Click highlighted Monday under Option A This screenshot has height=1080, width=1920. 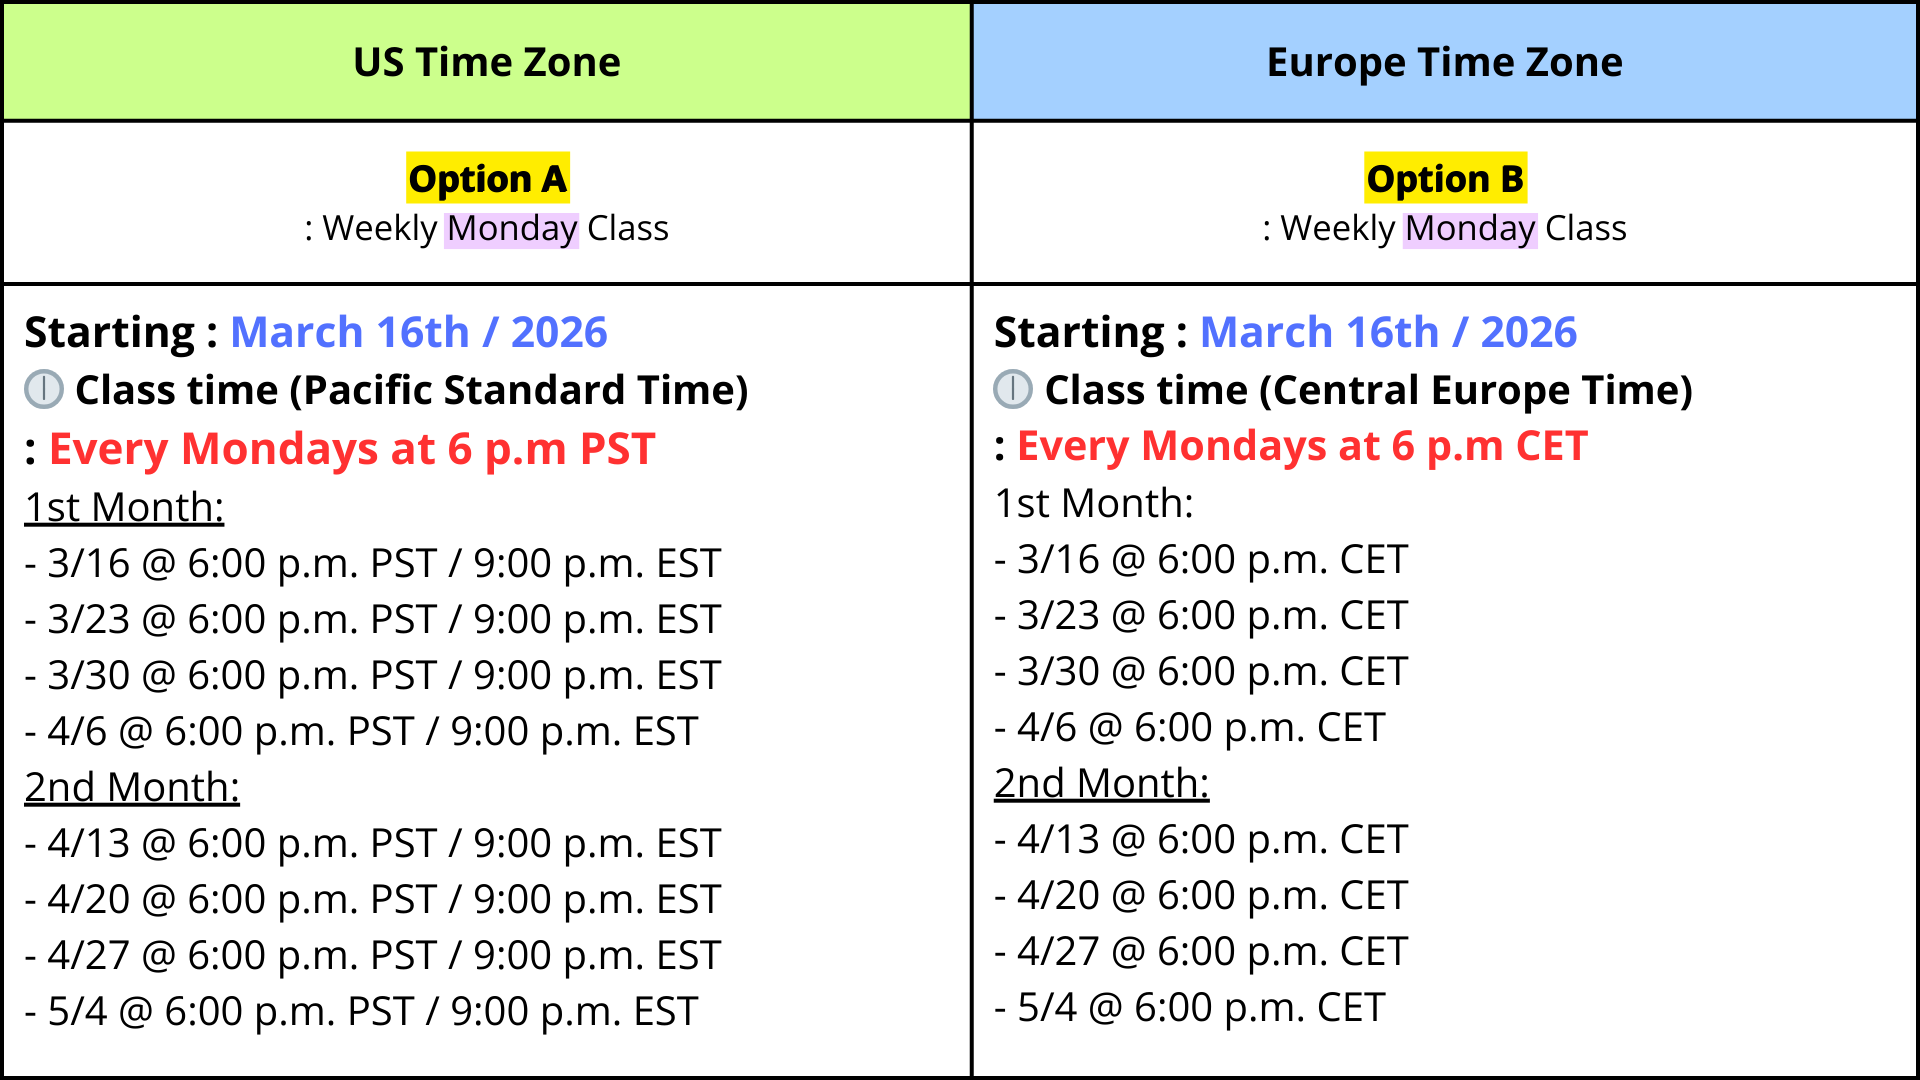coord(511,229)
